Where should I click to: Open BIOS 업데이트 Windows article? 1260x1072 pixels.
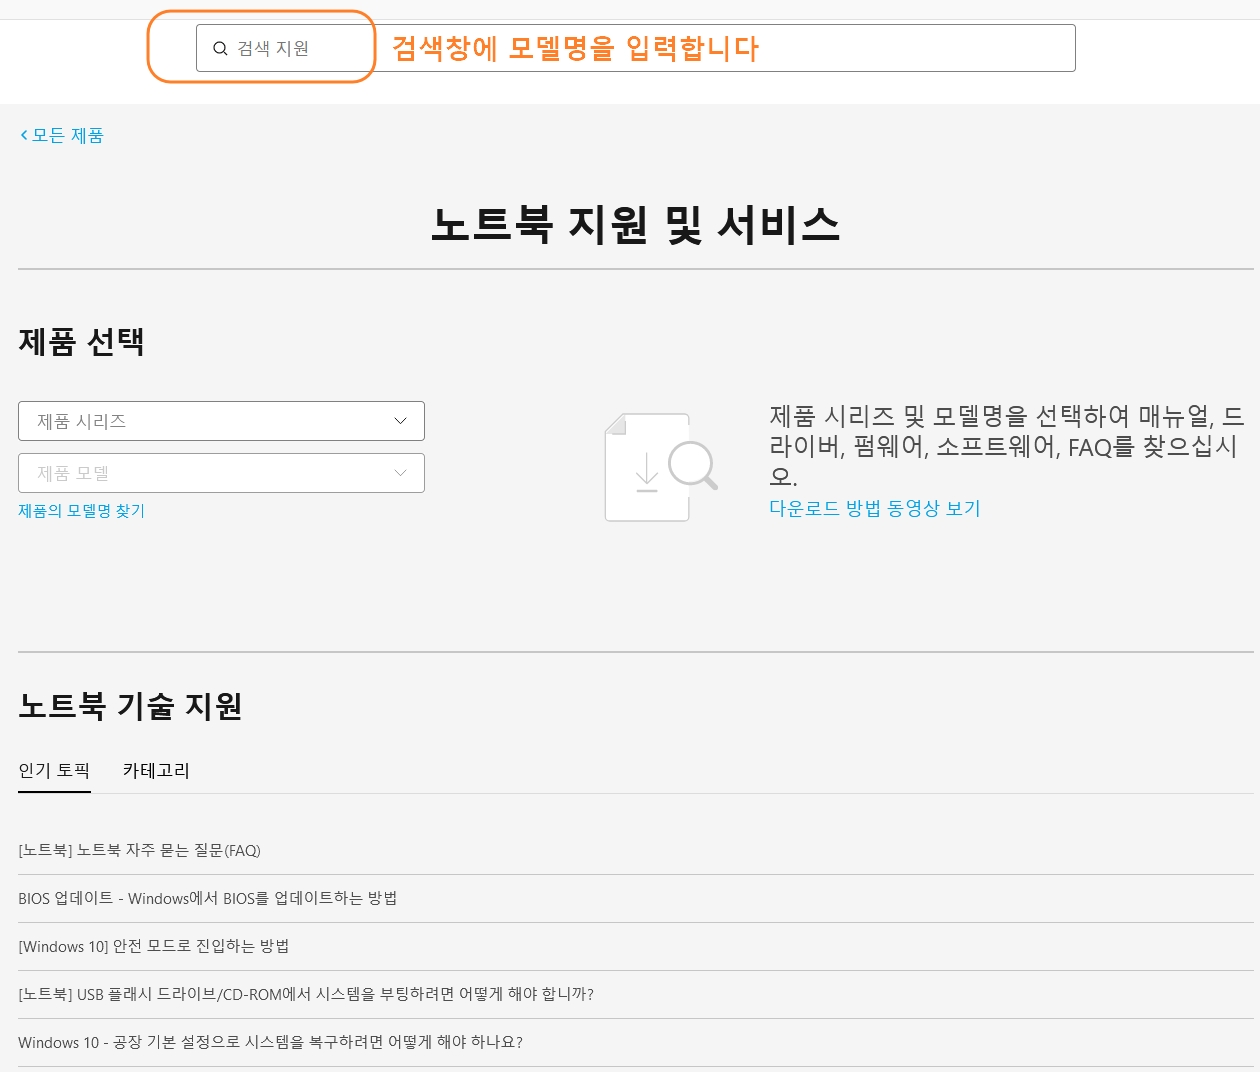coord(208,898)
